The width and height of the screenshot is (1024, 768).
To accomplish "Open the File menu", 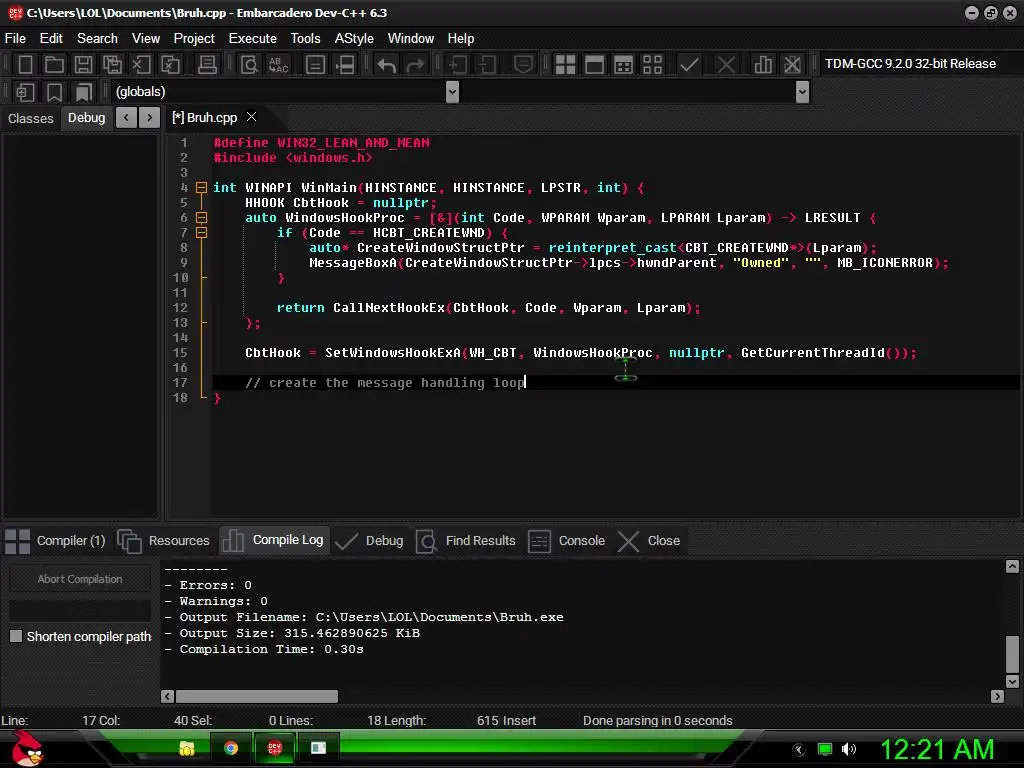I will (x=15, y=39).
